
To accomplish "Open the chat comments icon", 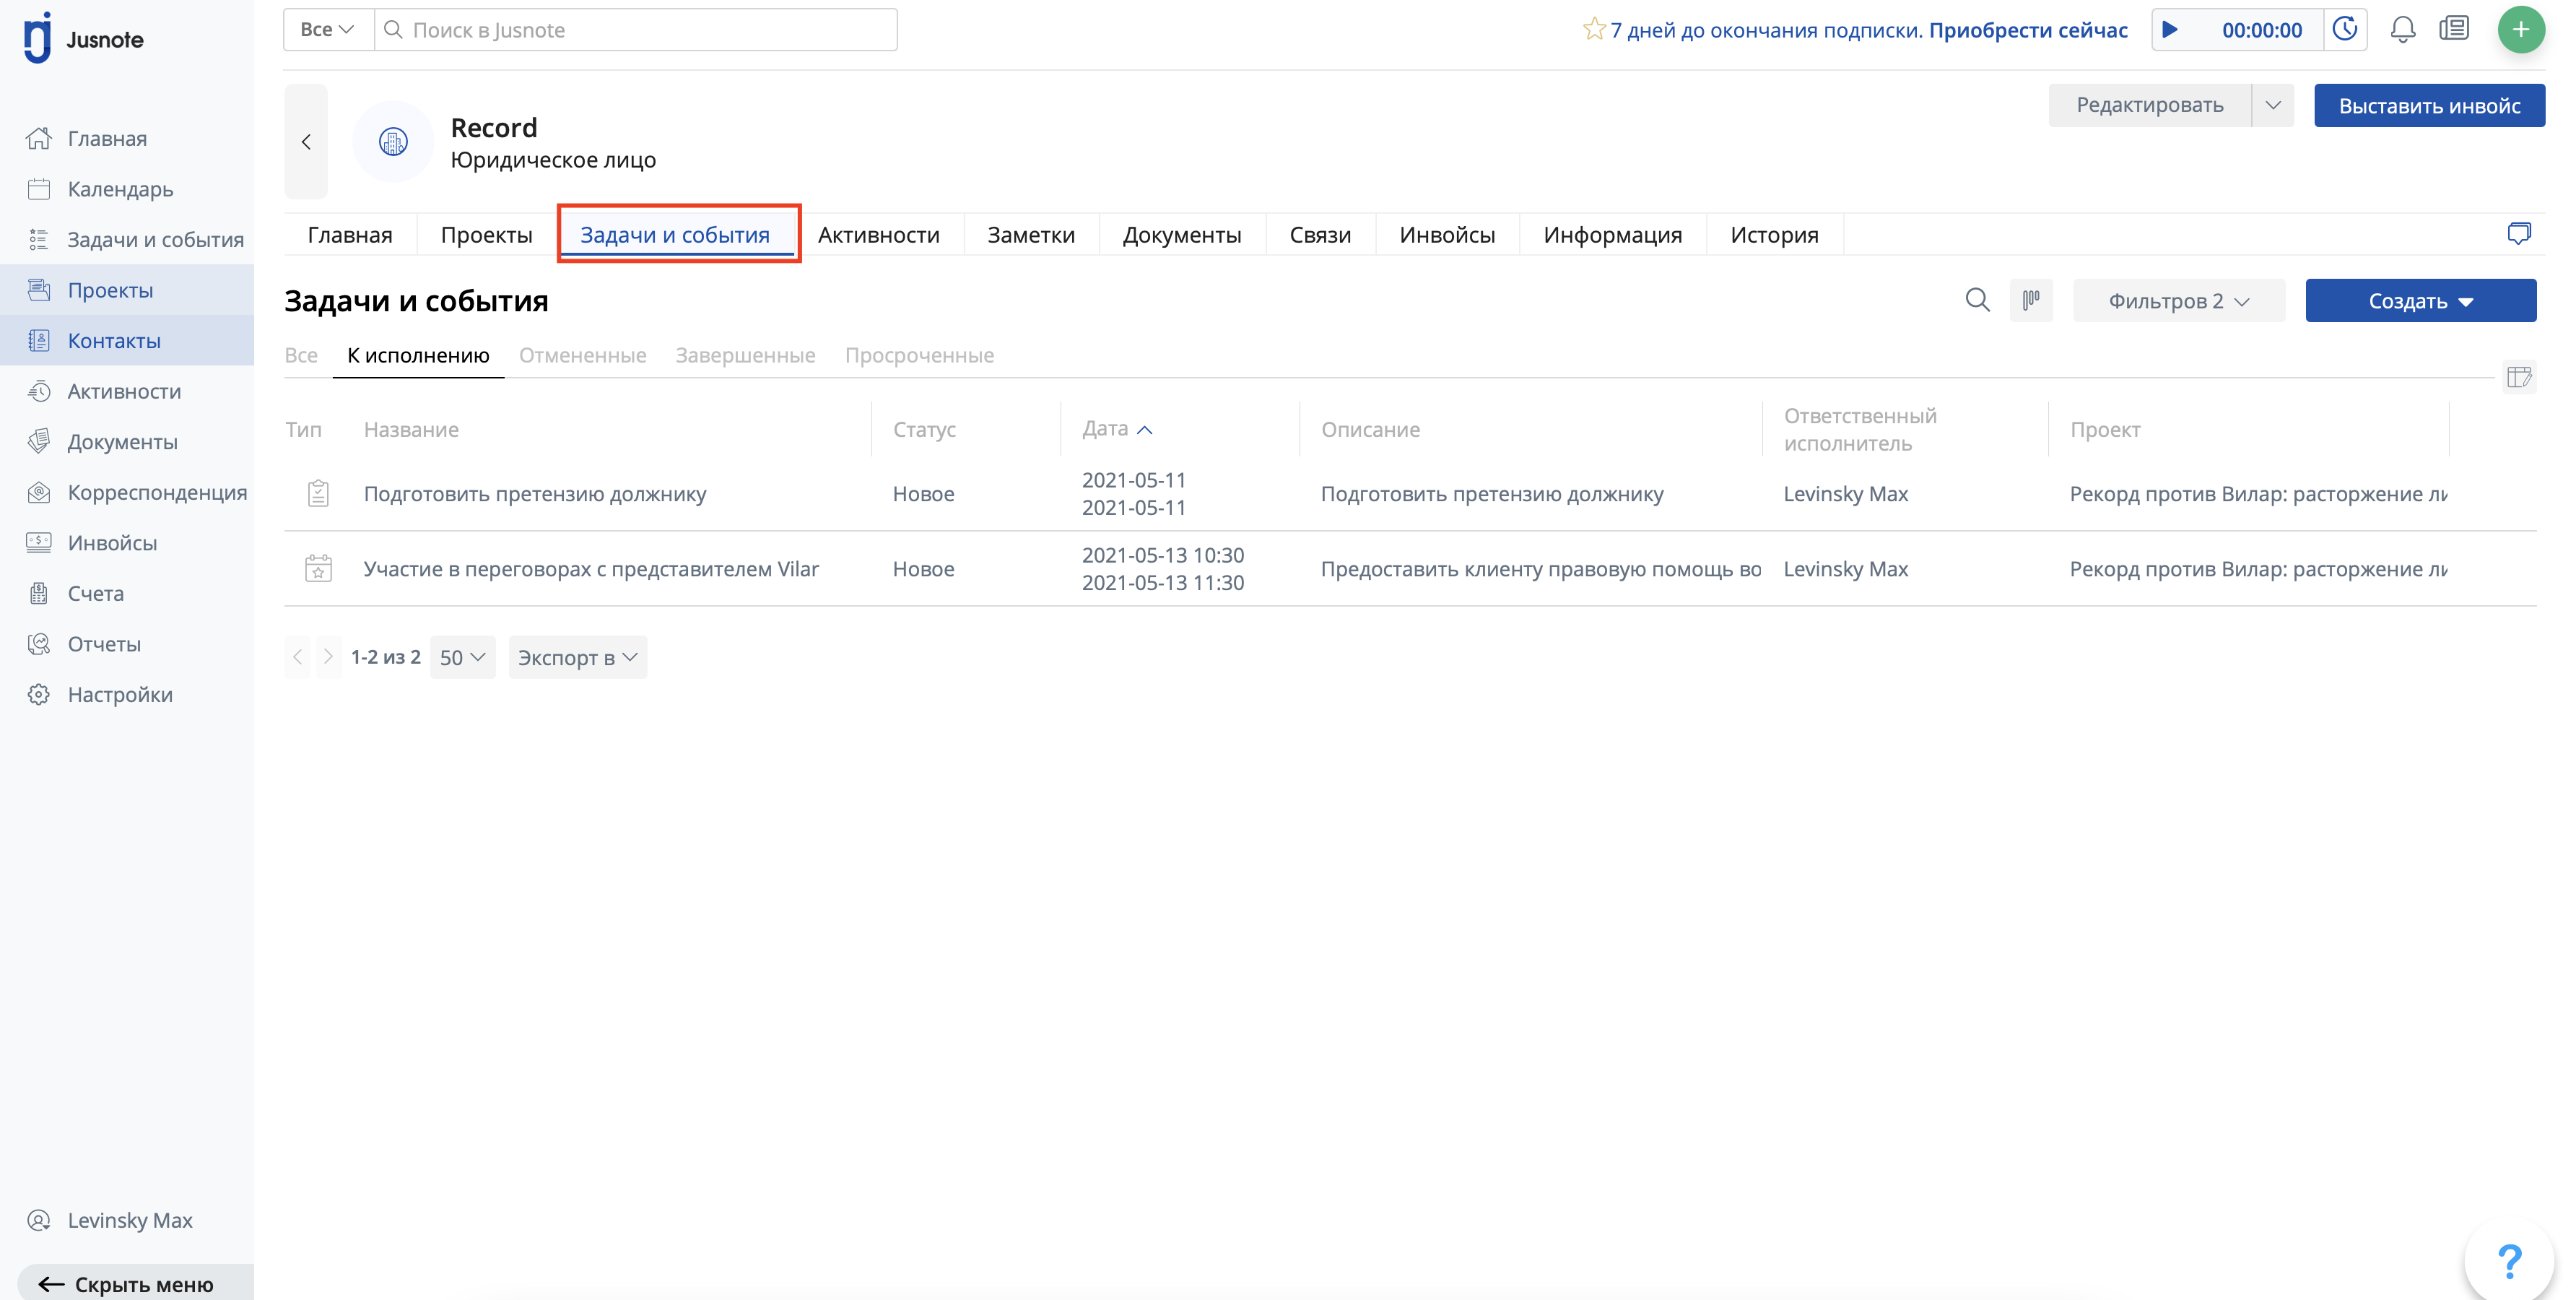I will 2518,234.
